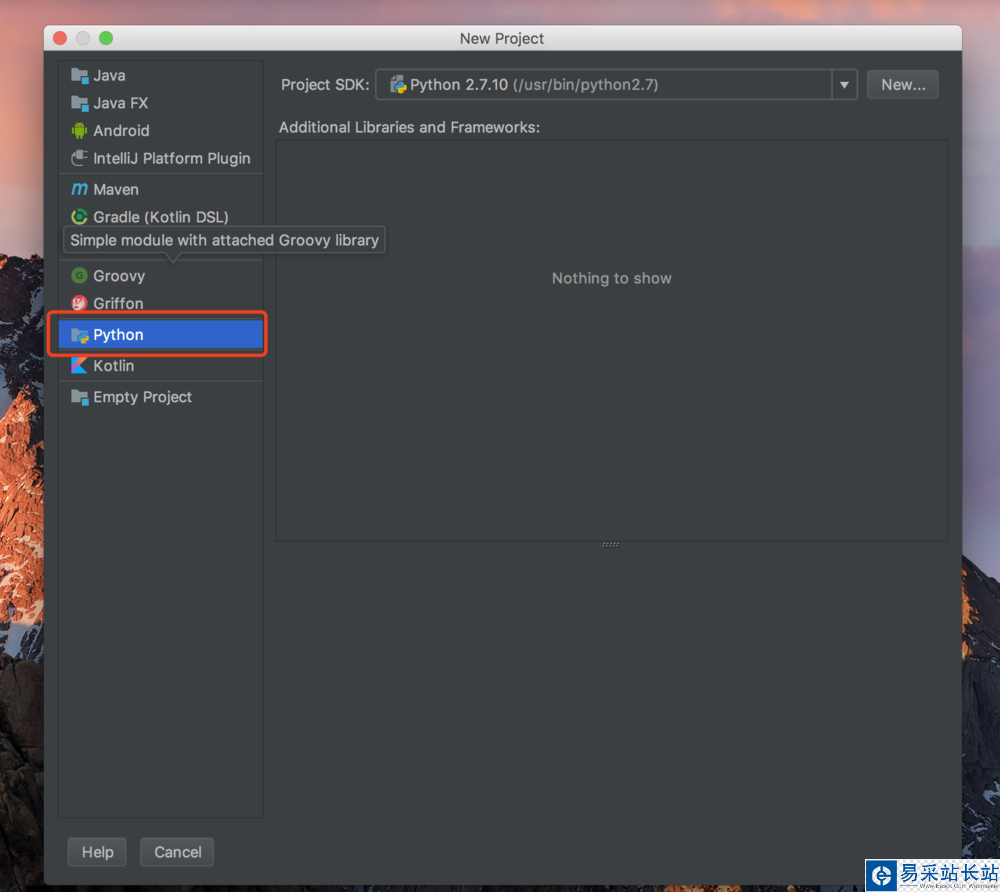
Task: Click the Kotlin K logo icon
Action: tap(79, 365)
